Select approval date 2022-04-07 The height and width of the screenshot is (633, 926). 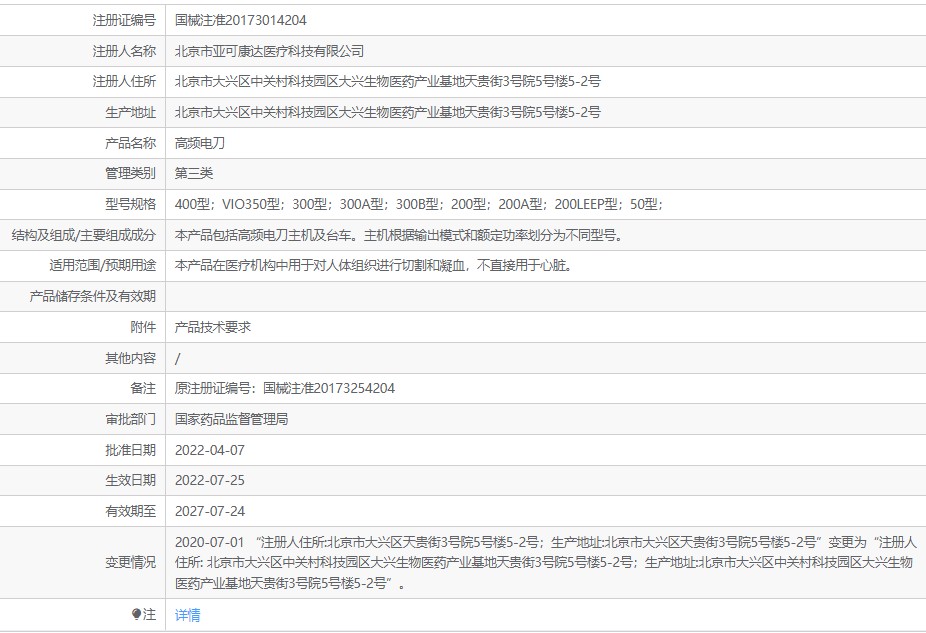point(210,450)
